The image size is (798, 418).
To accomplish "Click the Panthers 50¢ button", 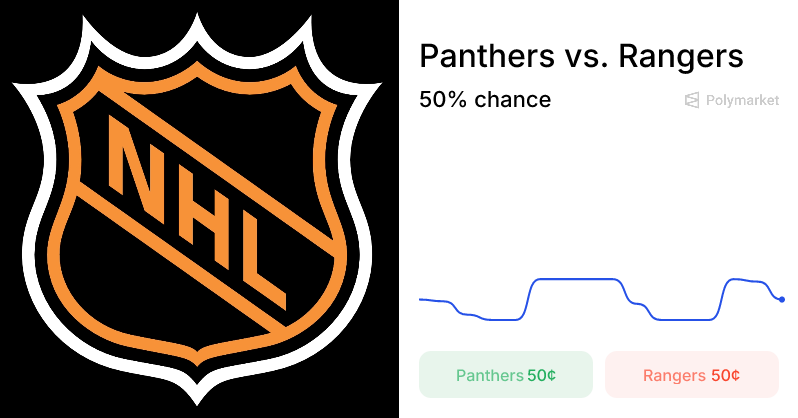I will click(x=506, y=375).
